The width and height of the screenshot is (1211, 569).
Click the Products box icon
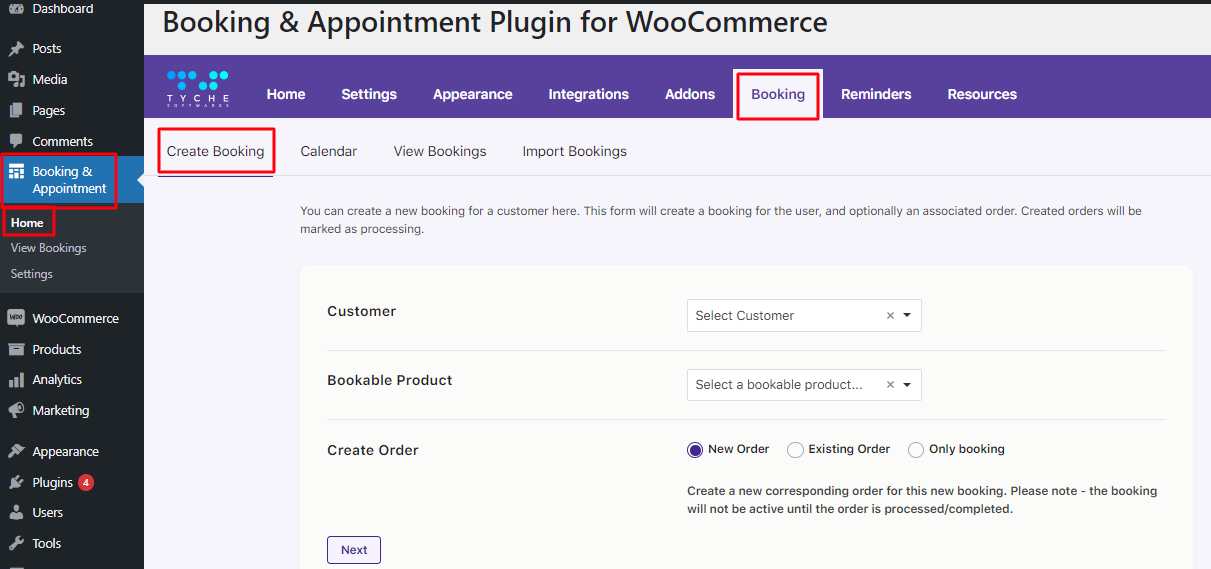pyautogui.click(x=16, y=349)
